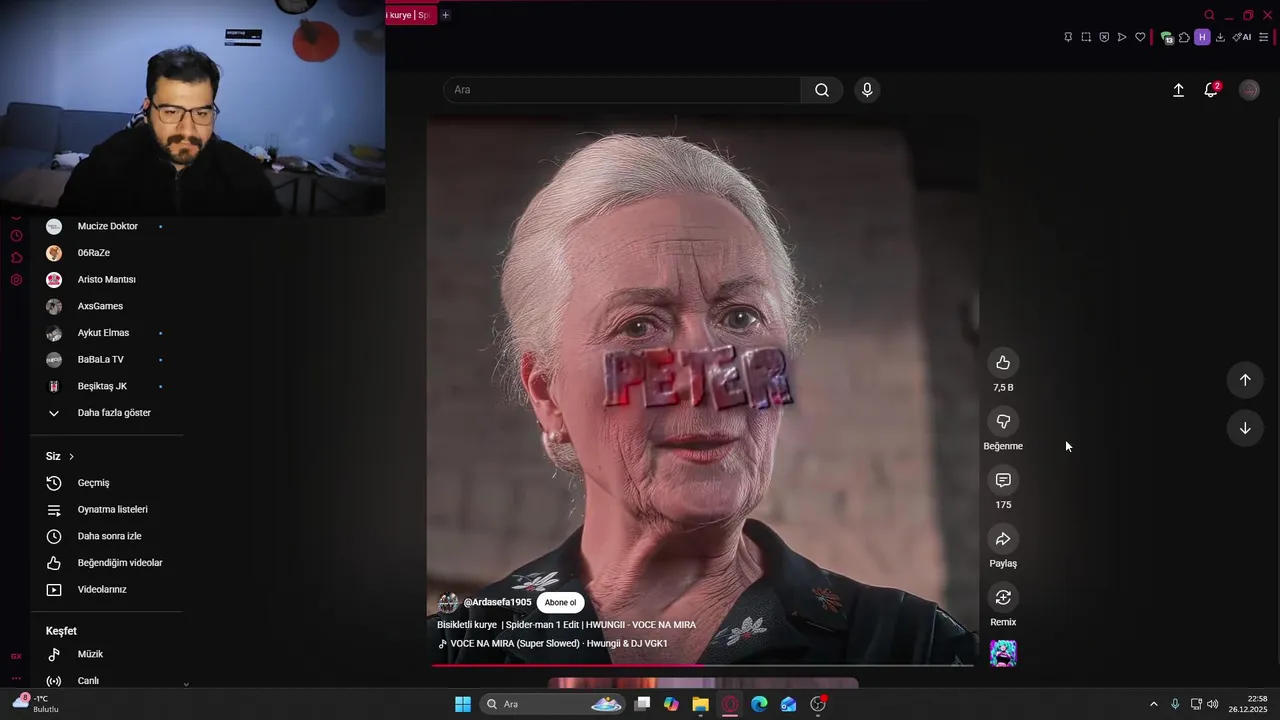1280x720 pixels.
Task: Start voice search with the microphone icon
Action: pos(867,90)
